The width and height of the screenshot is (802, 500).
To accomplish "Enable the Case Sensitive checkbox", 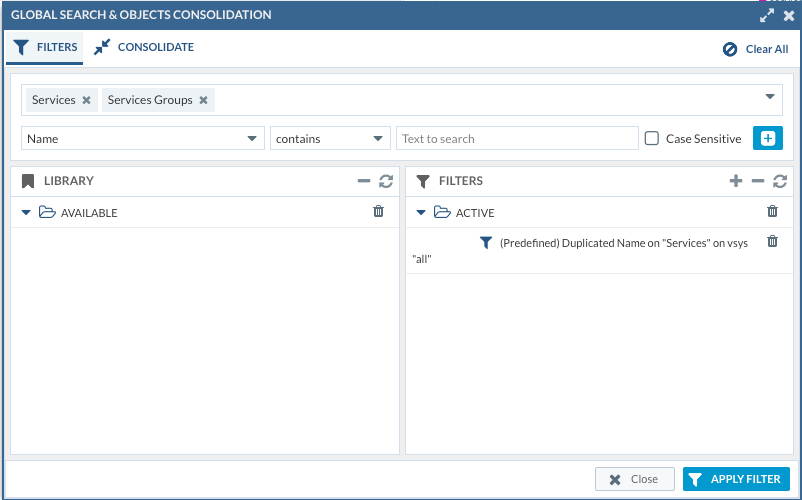I will tap(652, 139).
